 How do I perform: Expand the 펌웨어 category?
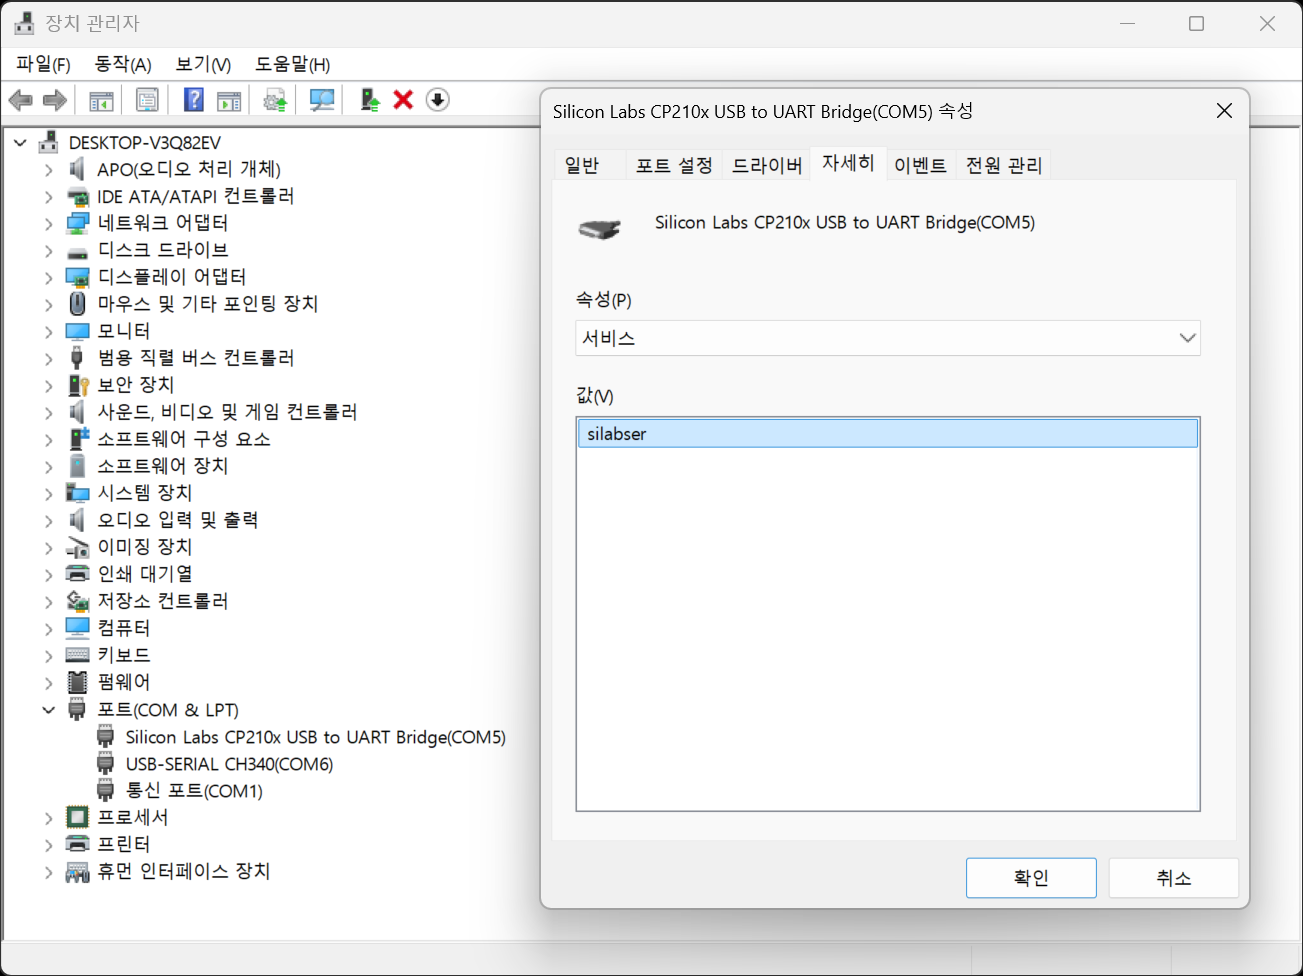point(48,682)
